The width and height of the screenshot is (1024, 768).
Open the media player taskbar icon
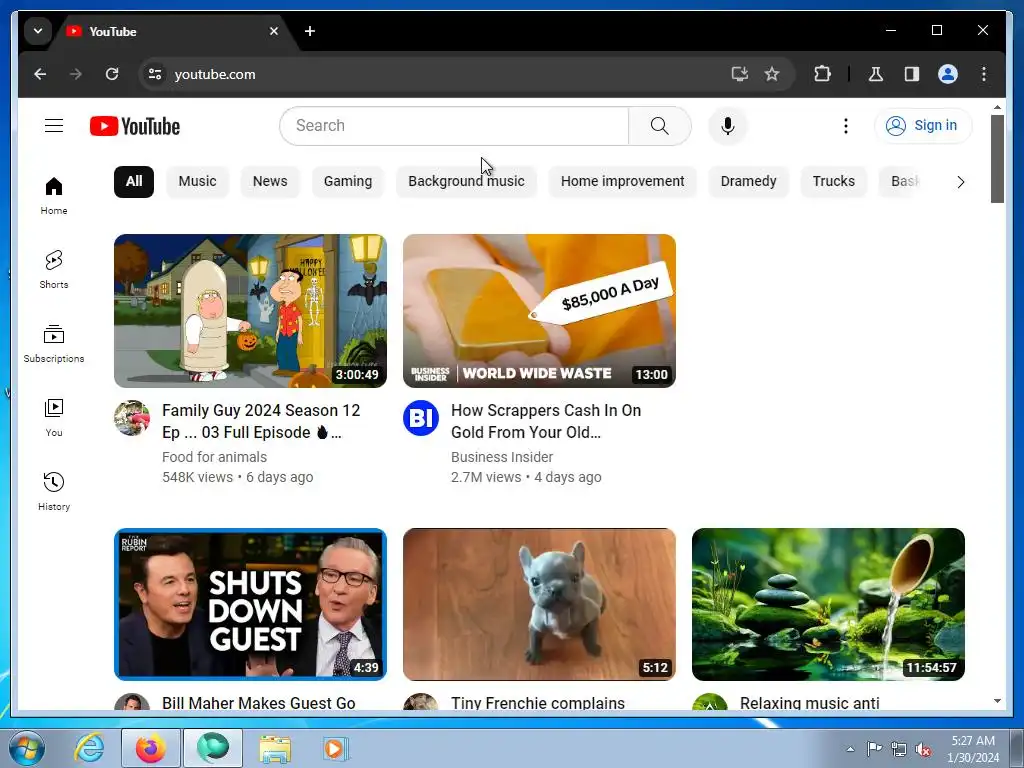[336, 748]
